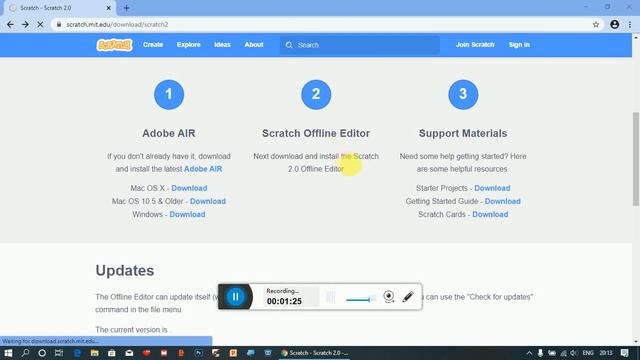Viewport: 640px width, 360px height.
Task: Change input language ENG
Action: click(588, 353)
